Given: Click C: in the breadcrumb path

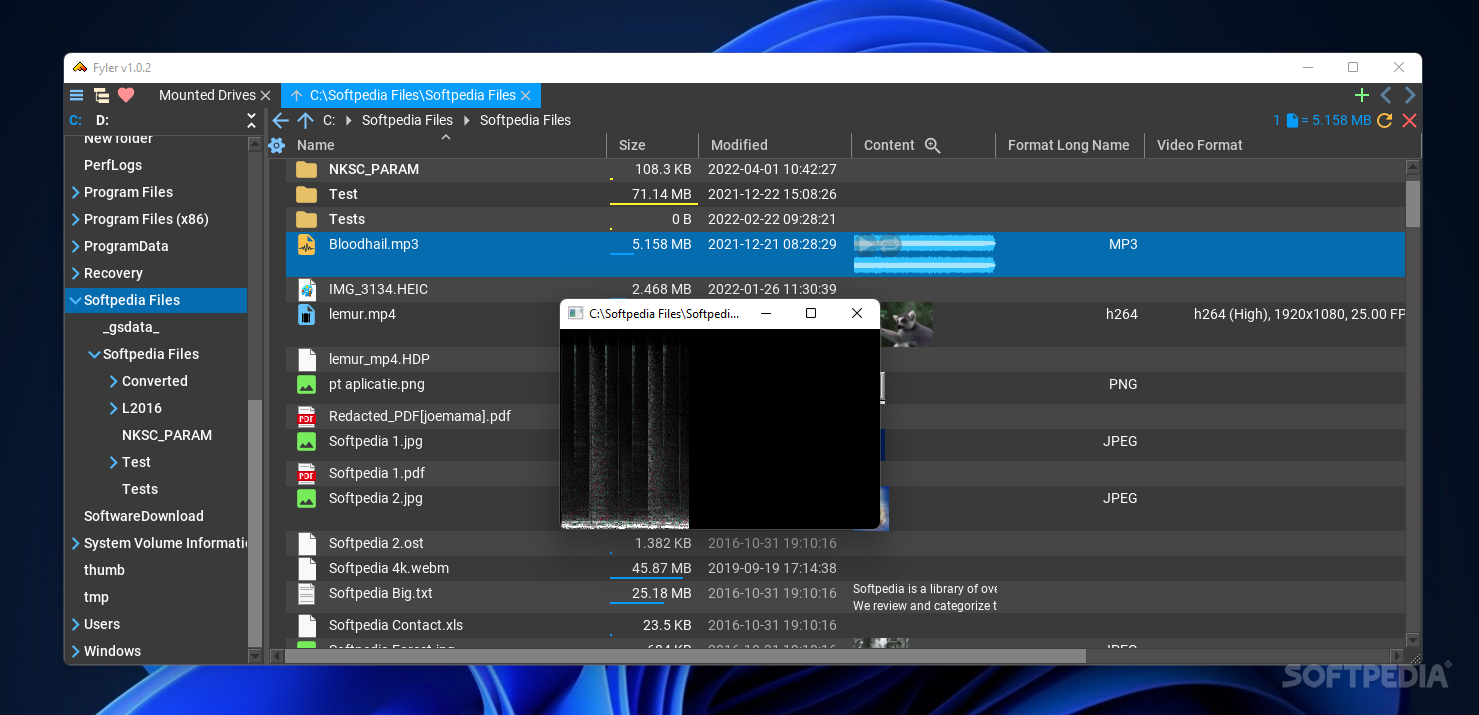Looking at the screenshot, I should tap(329, 120).
